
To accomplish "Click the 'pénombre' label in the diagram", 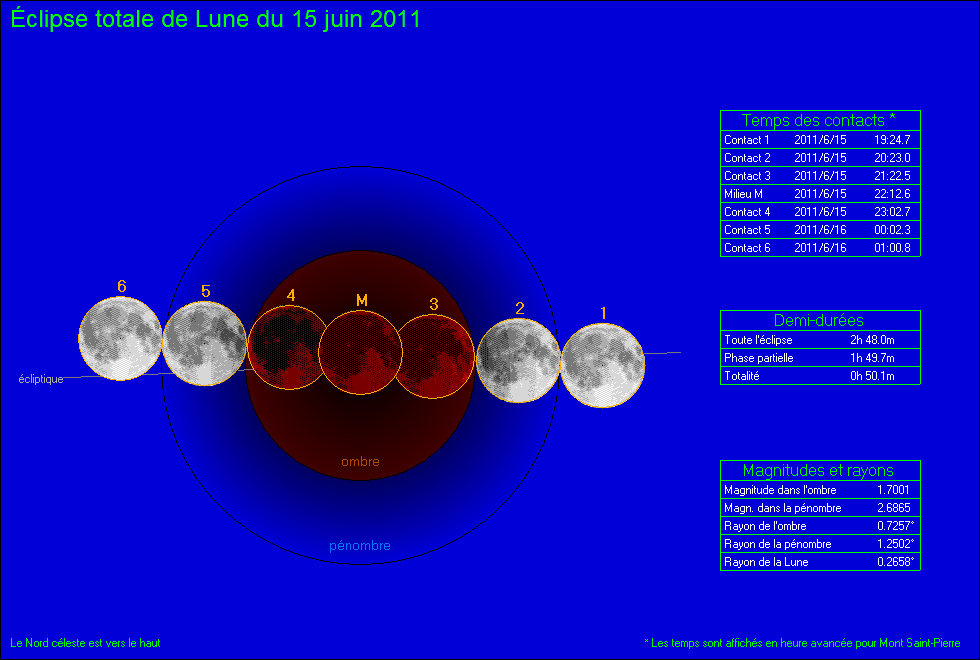I will [359, 546].
